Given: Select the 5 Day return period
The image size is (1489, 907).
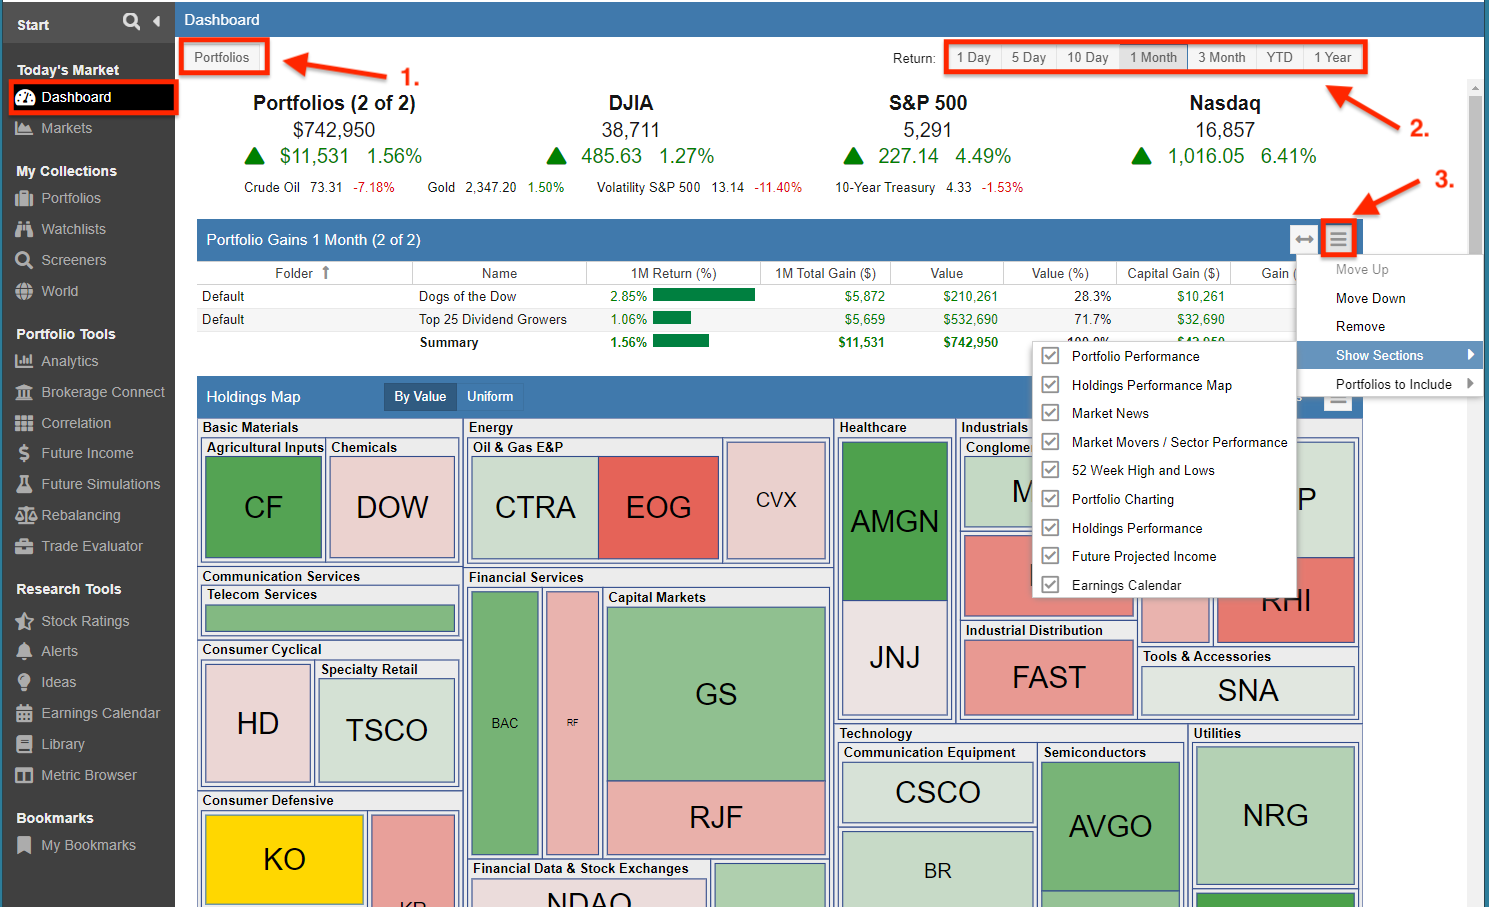Looking at the screenshot, I should [1028, 57].
